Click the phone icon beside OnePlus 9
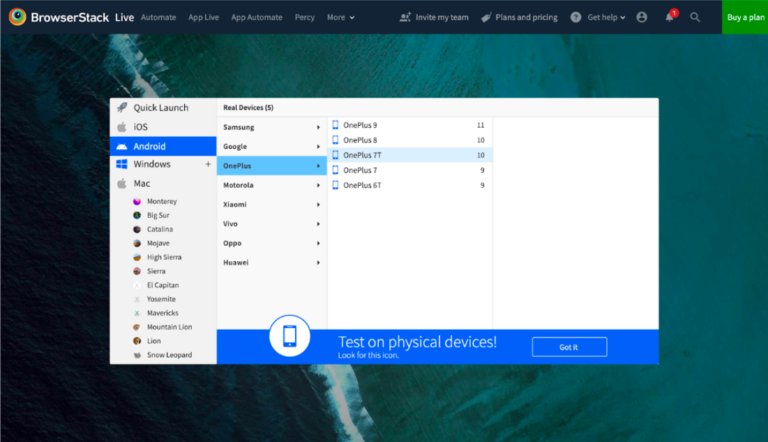Screen dimensions: 768x442 point(336,125)
